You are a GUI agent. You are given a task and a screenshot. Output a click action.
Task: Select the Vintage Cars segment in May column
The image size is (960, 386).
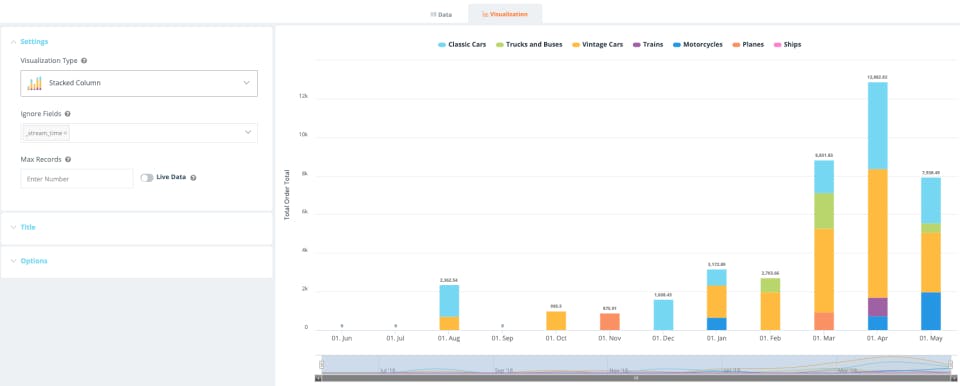[x=931, y=262]
